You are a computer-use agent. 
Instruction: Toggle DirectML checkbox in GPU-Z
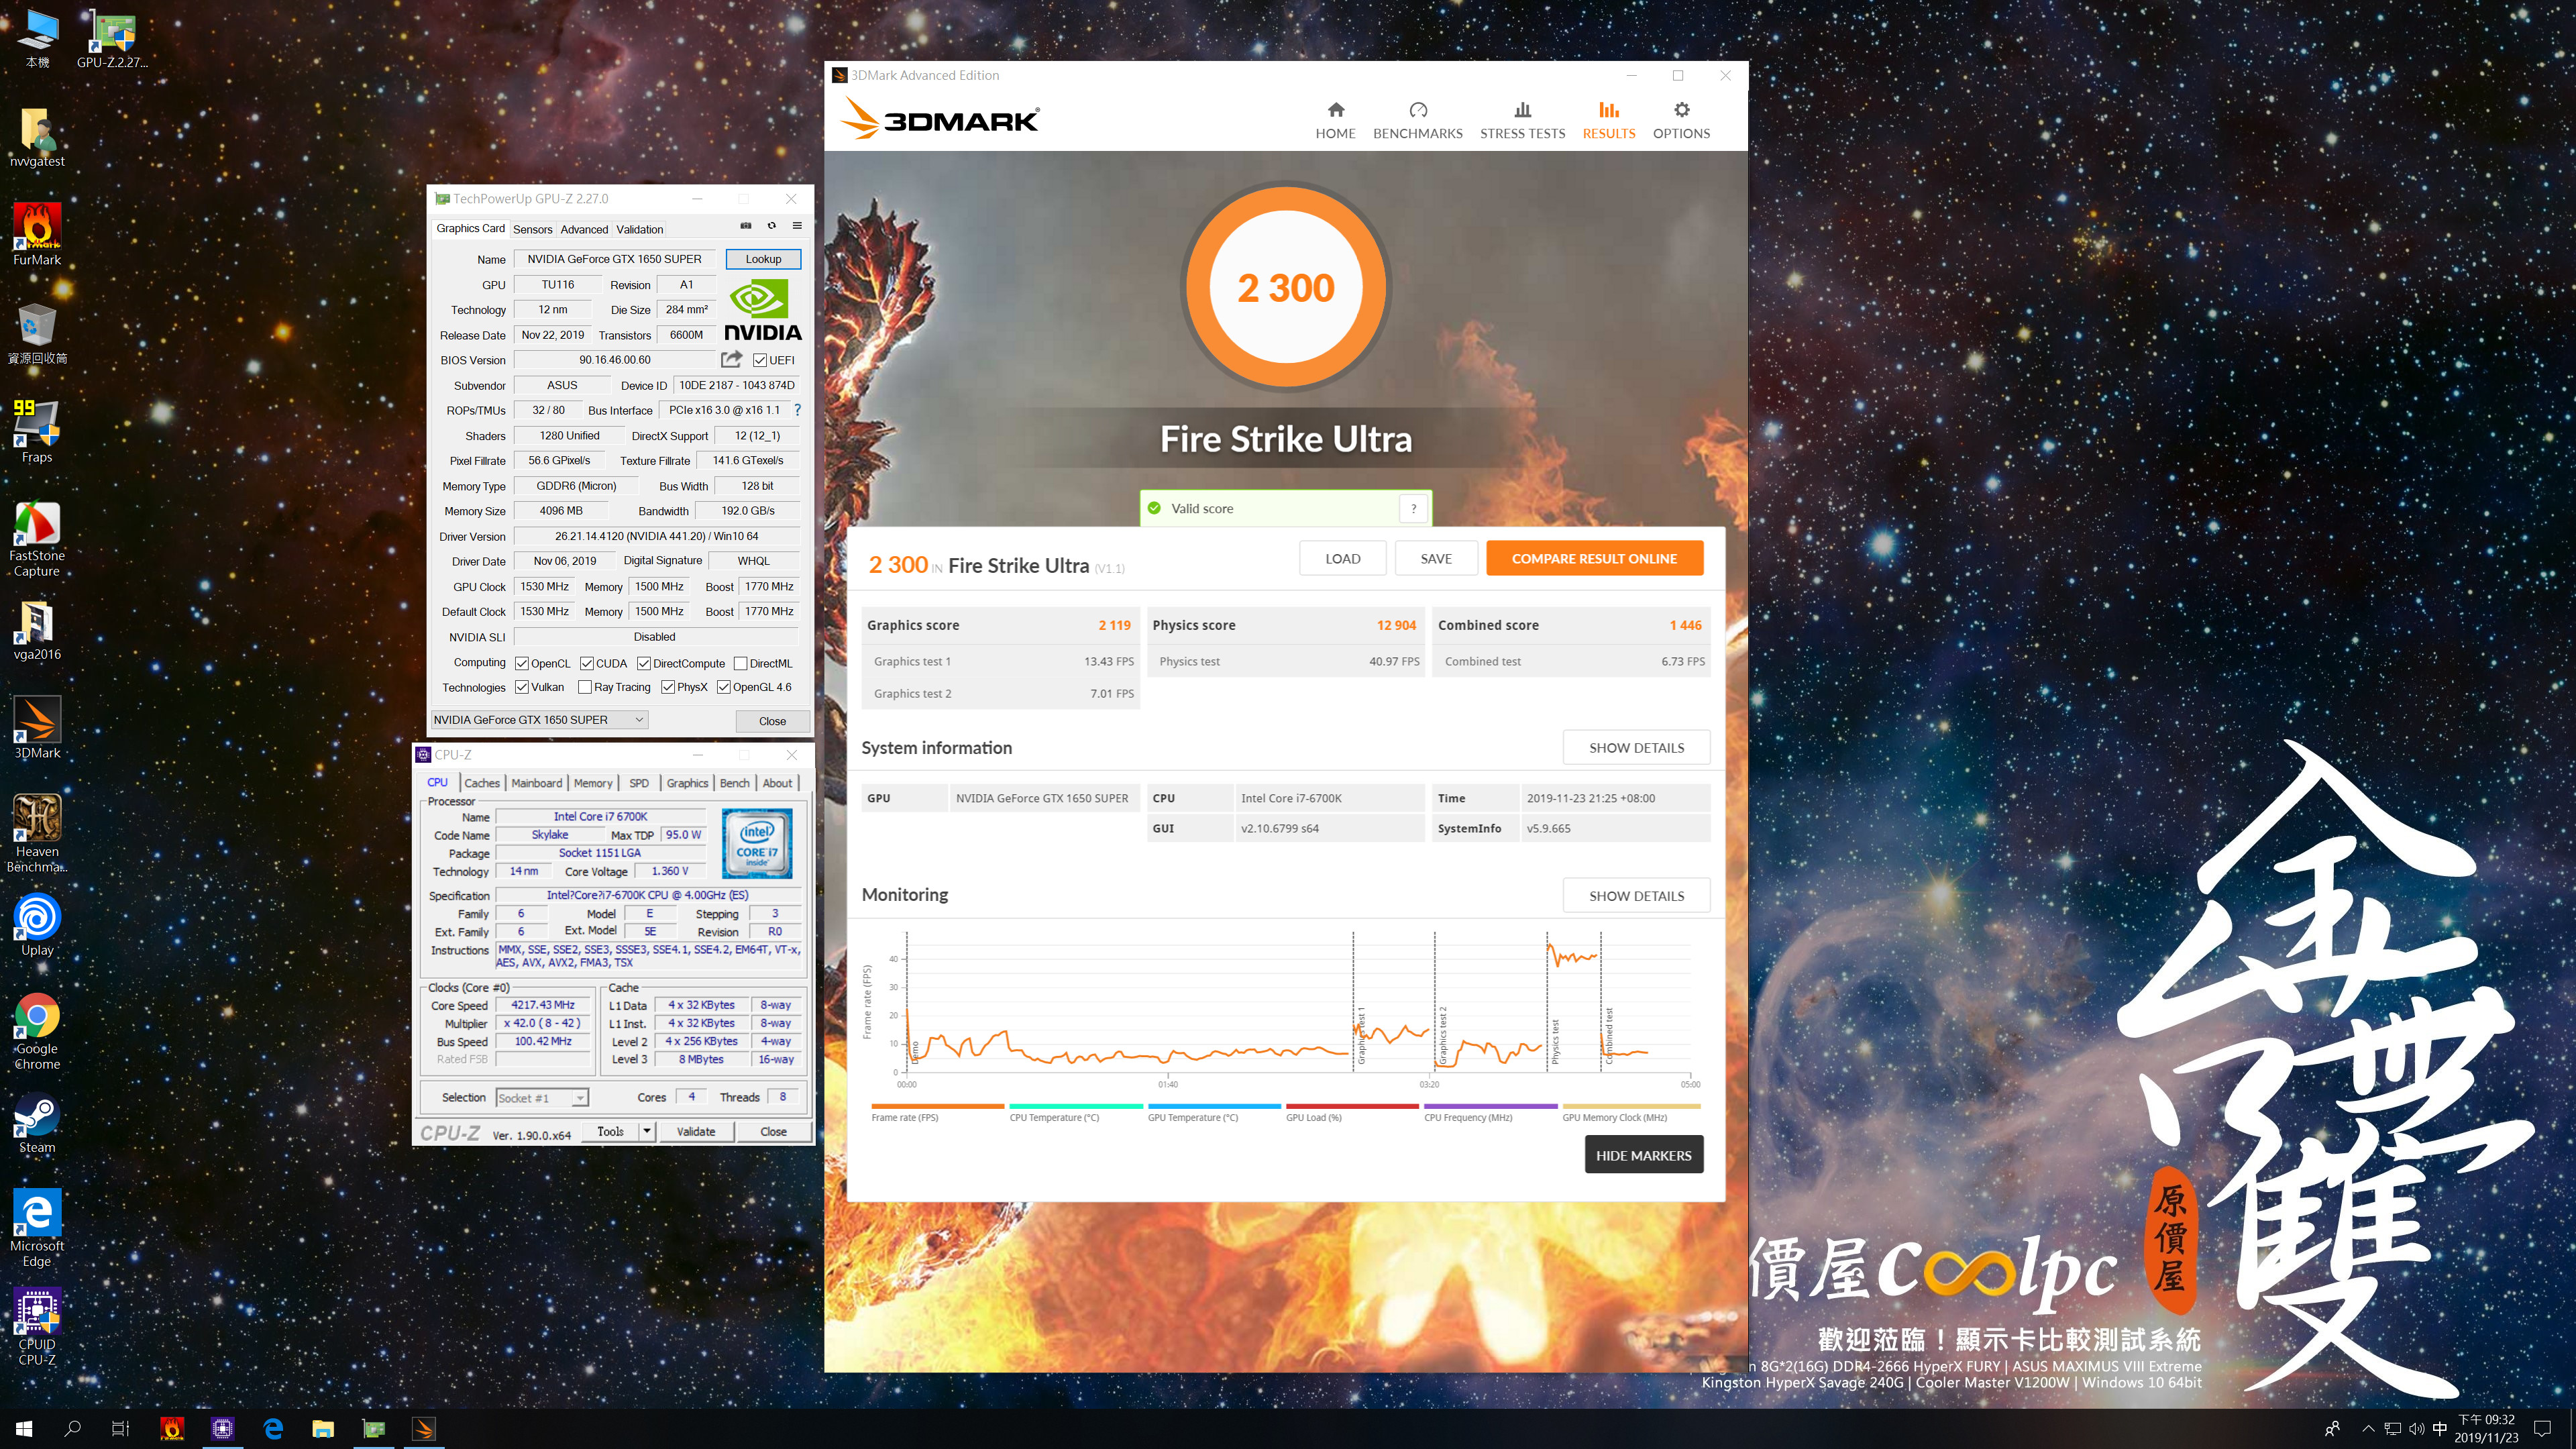740,663
